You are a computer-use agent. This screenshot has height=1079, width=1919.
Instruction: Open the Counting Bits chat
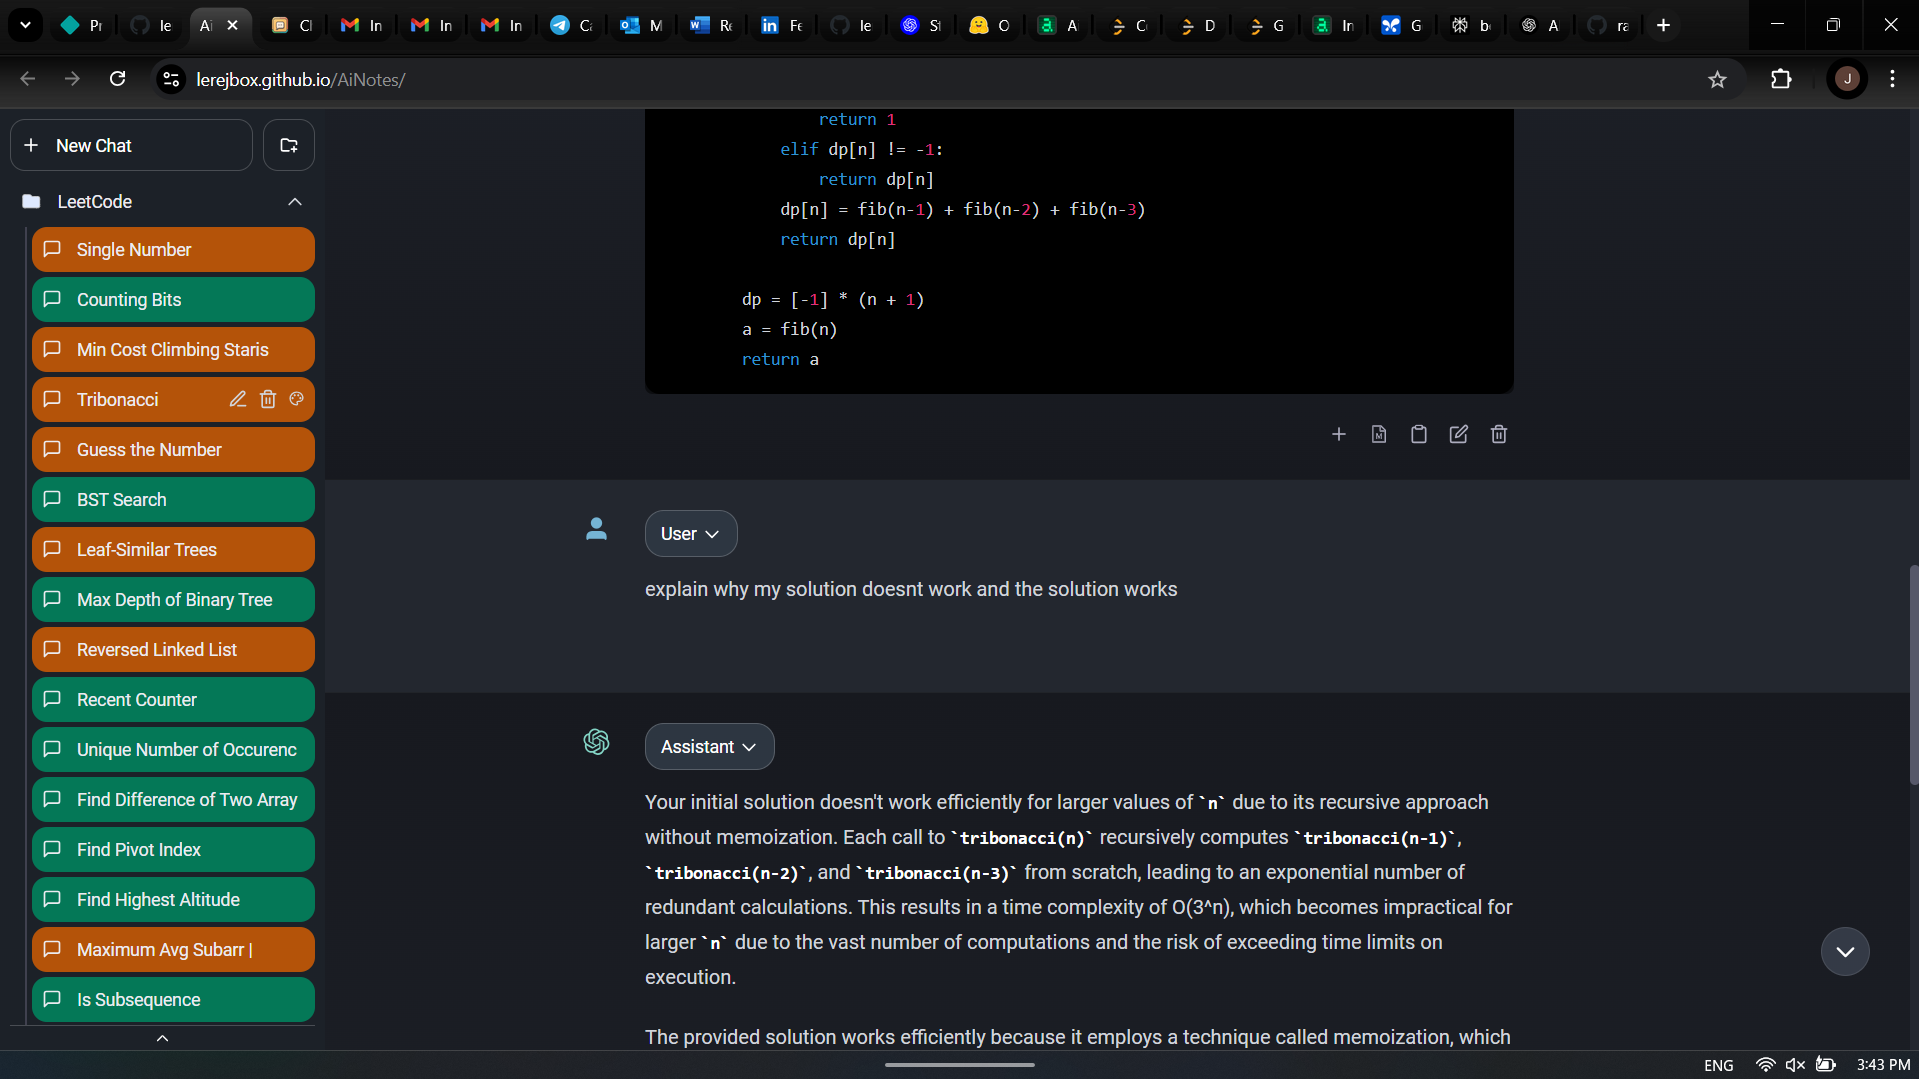click(x=173, y=300)
